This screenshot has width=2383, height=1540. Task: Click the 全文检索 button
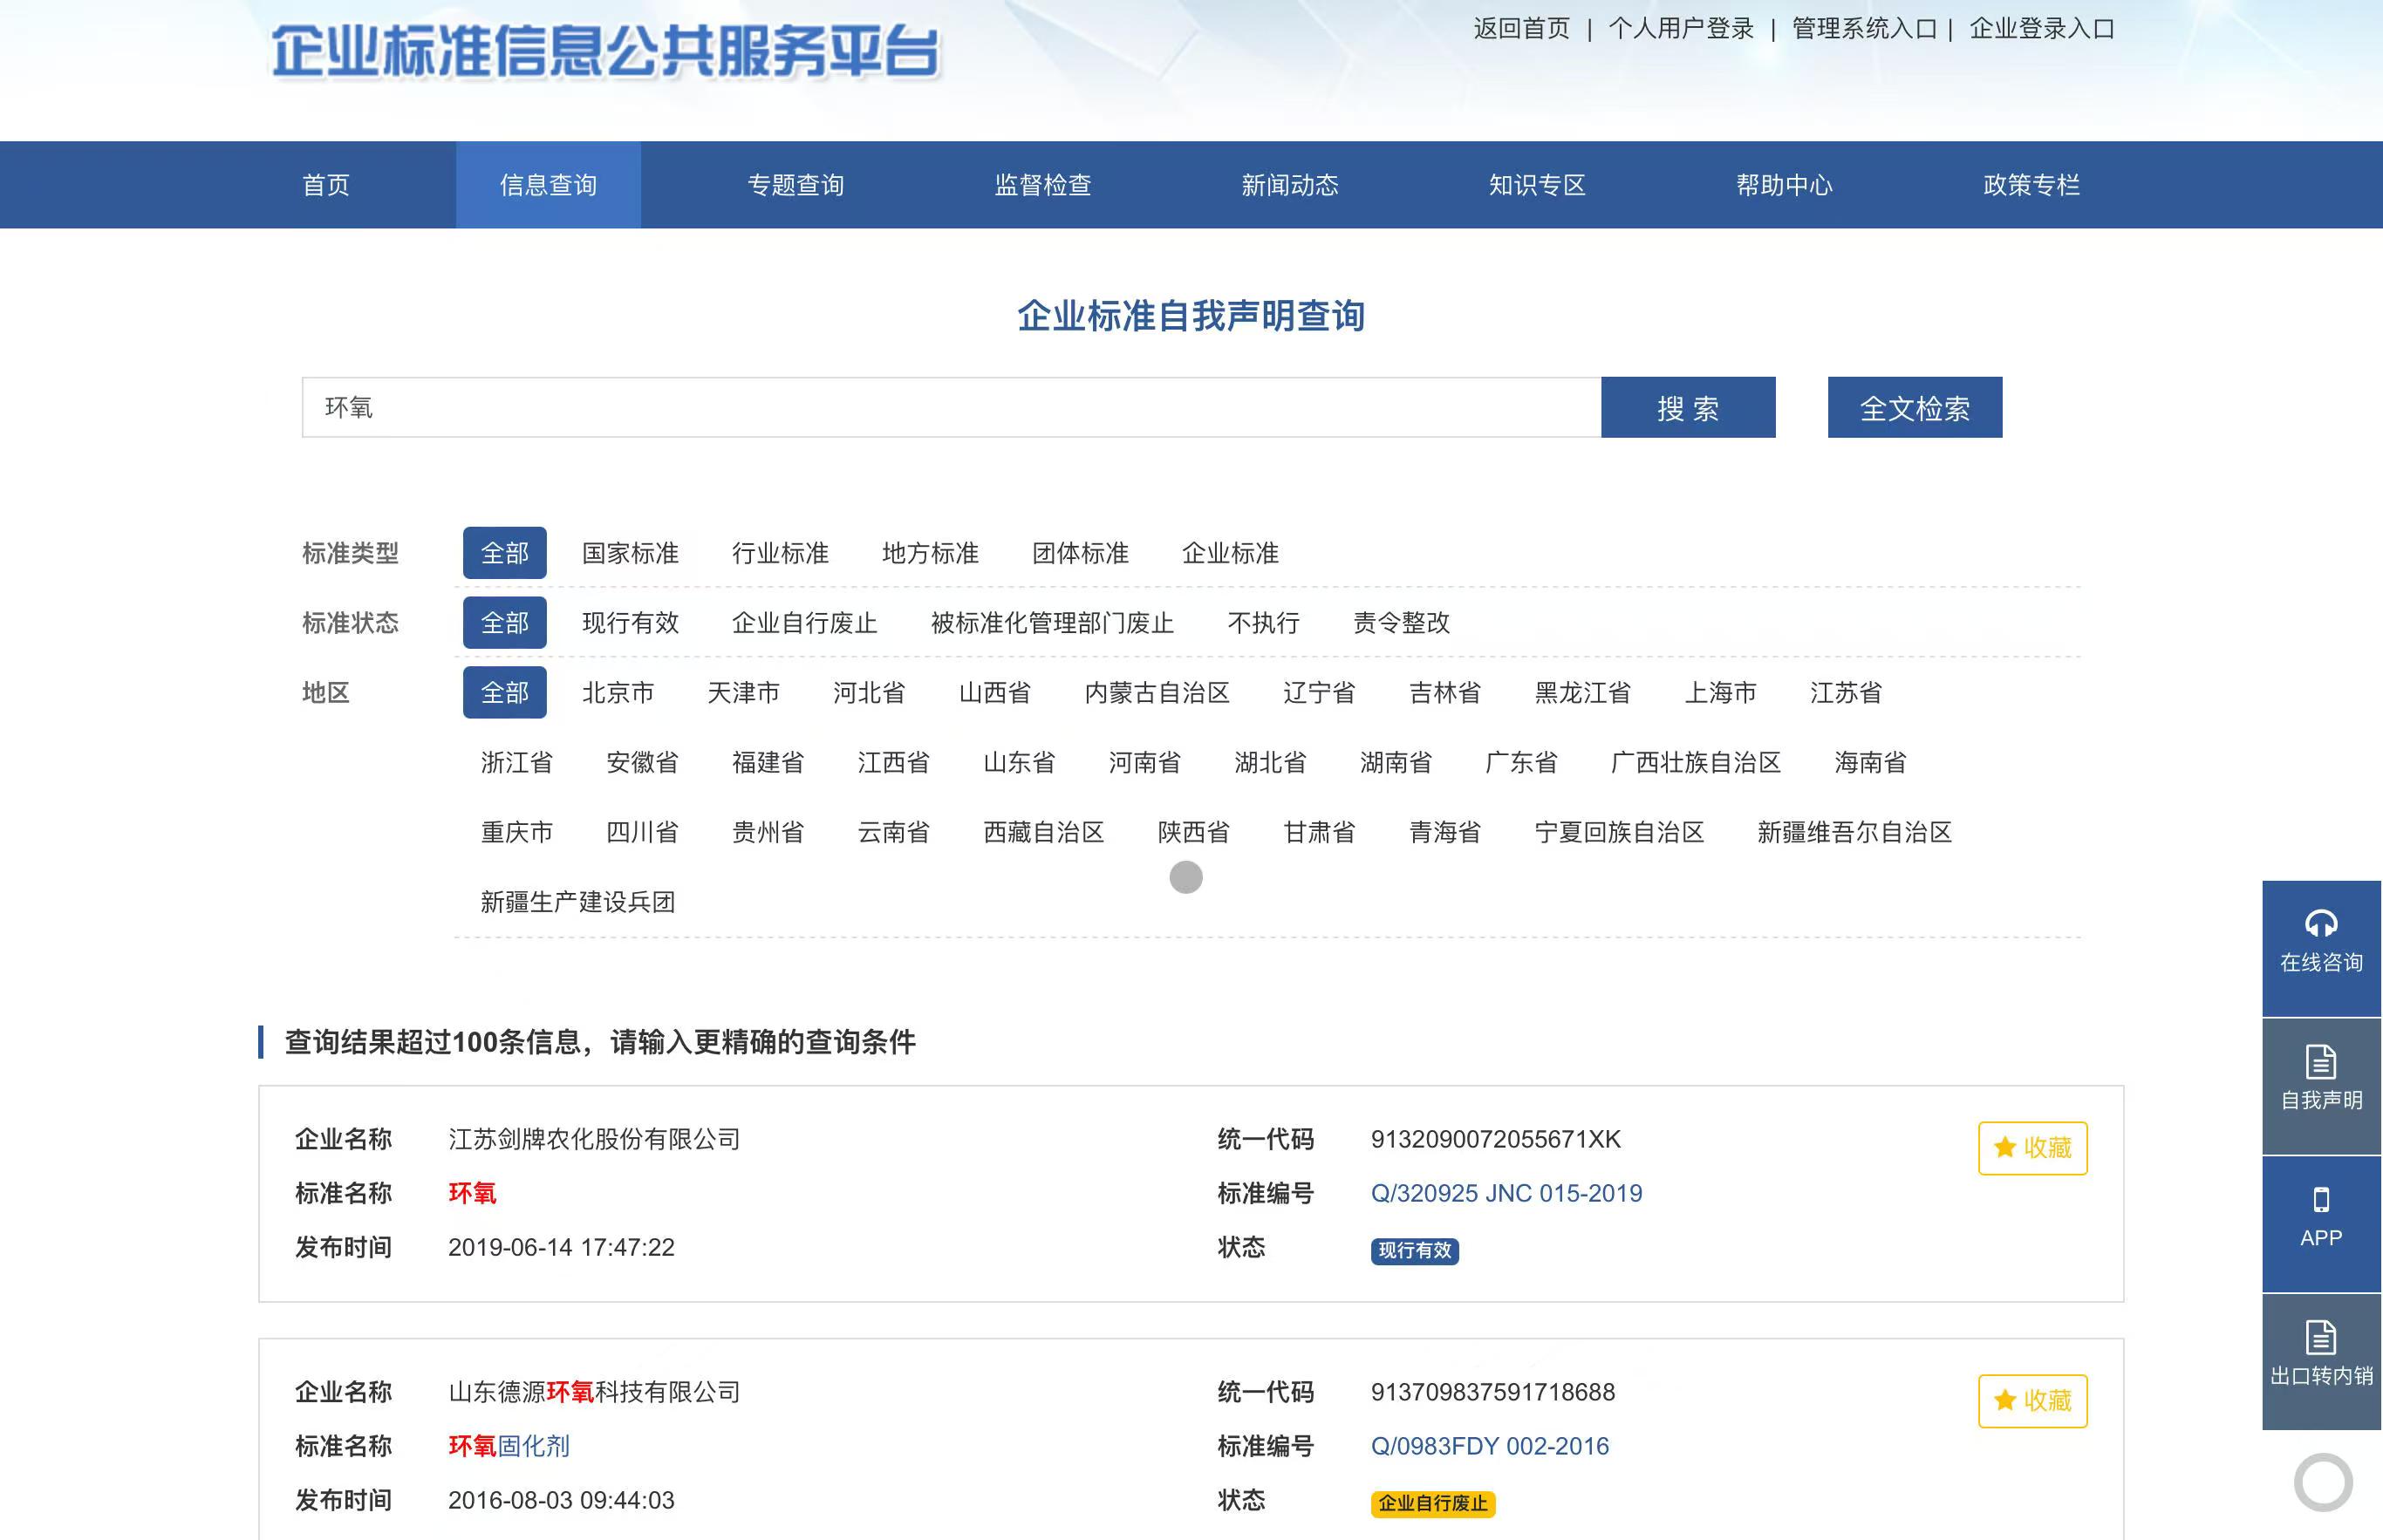[x=1915, y=407]
